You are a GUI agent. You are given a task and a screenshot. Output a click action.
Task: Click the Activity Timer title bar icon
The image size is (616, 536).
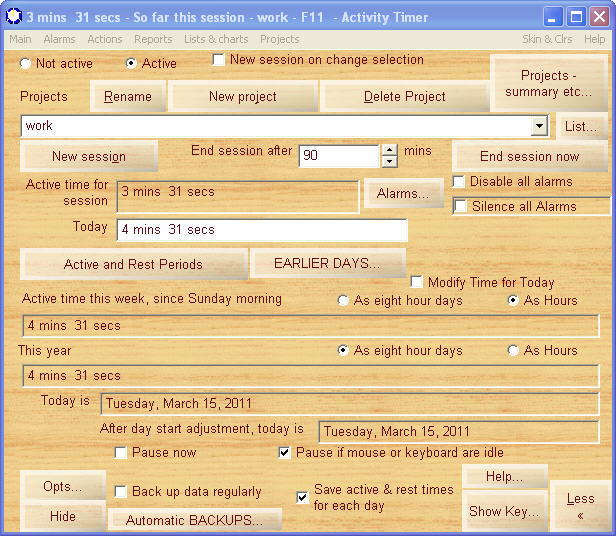click(x=14, y=16)
